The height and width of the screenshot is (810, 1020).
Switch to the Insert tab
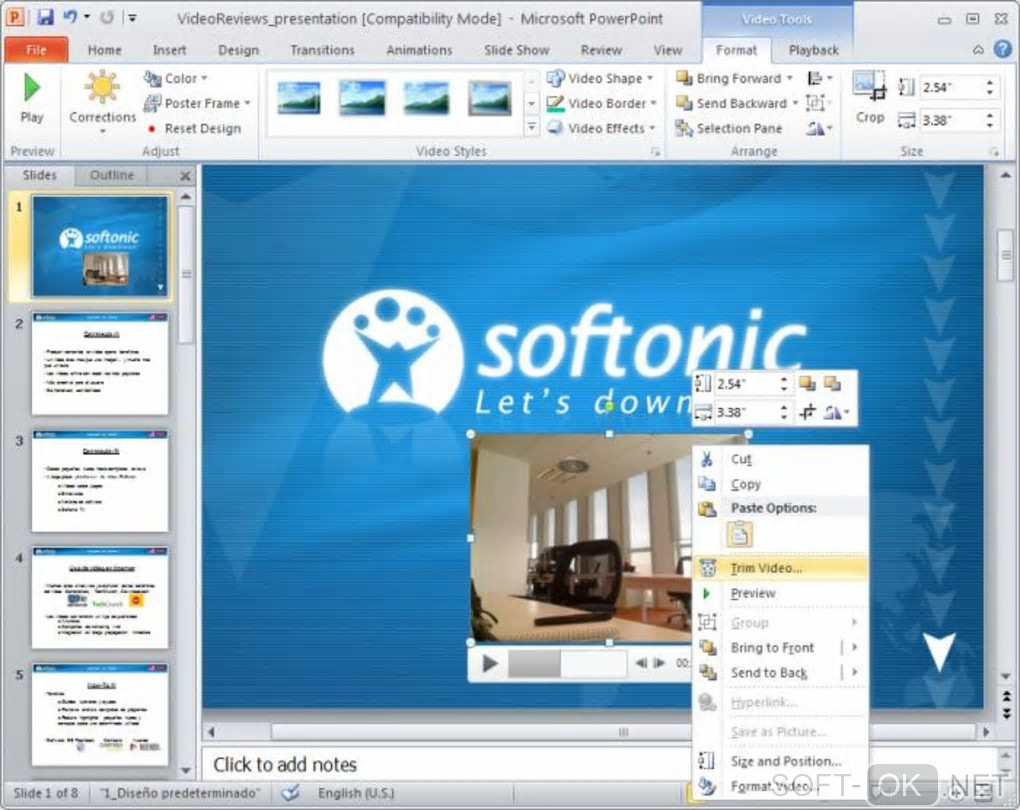click(169, 50)
